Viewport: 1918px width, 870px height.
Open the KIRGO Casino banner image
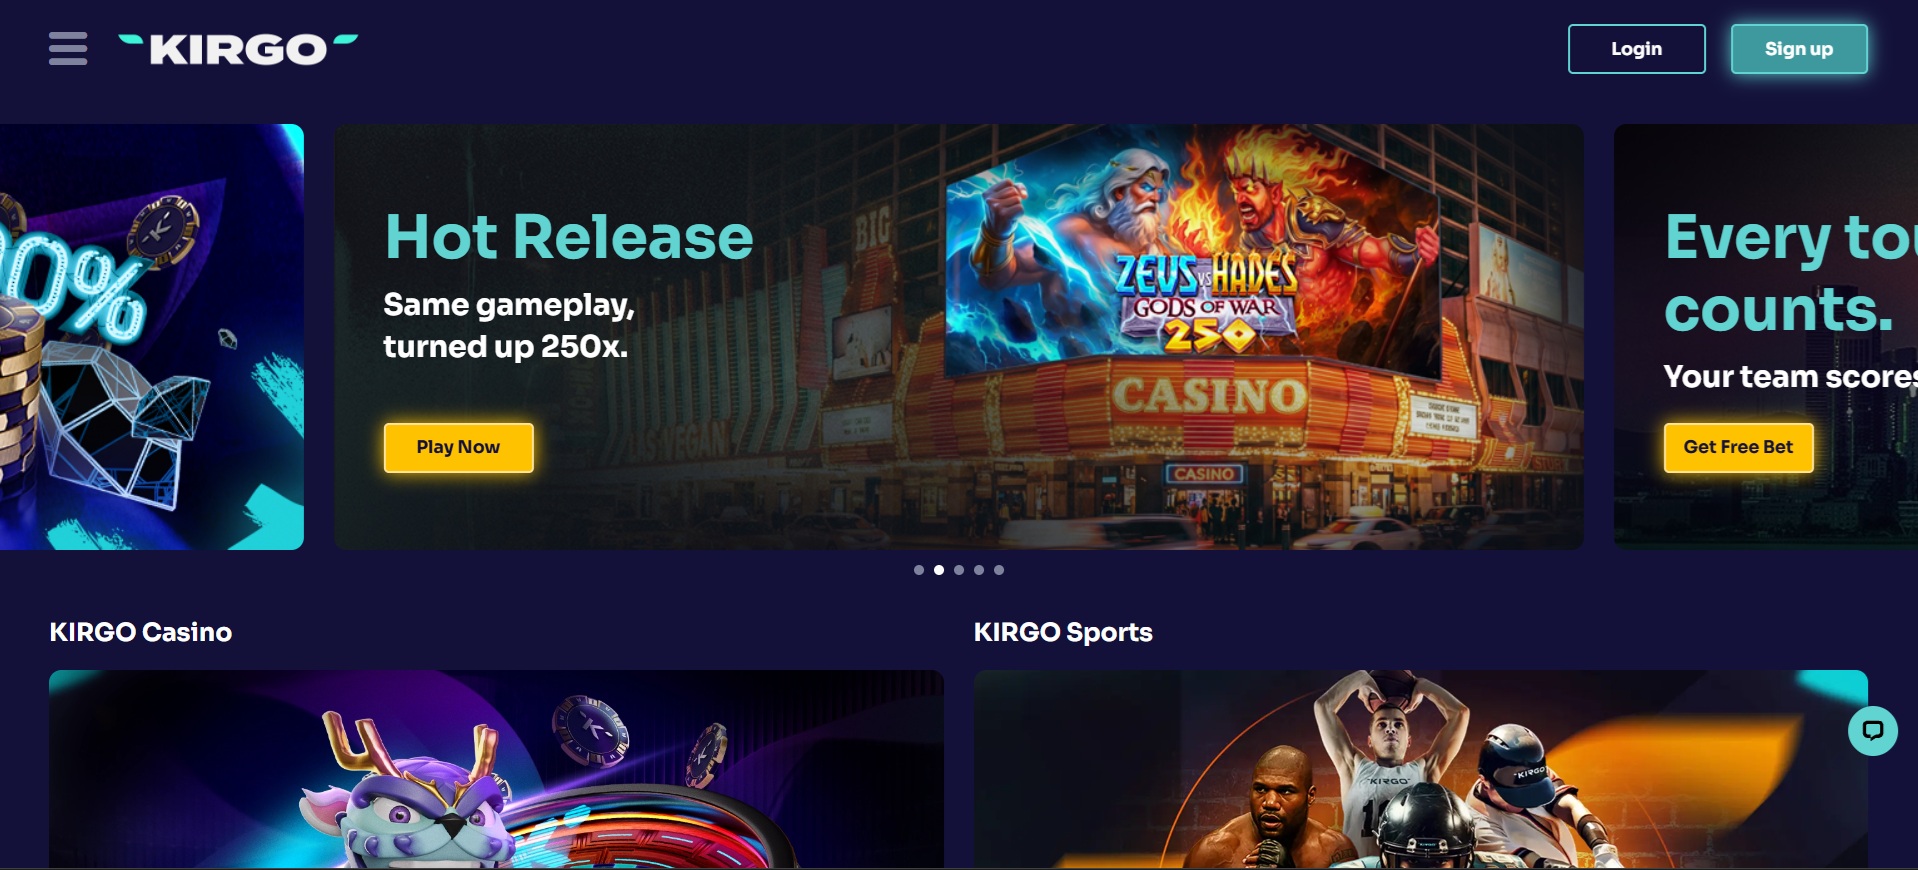(x=496, y=769)
